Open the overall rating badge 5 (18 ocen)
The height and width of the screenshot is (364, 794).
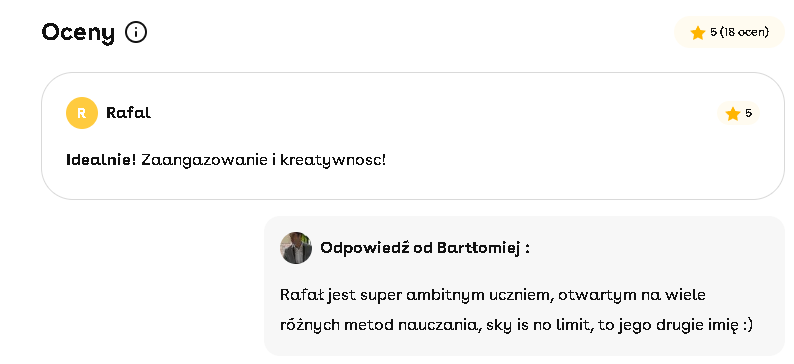729,32
